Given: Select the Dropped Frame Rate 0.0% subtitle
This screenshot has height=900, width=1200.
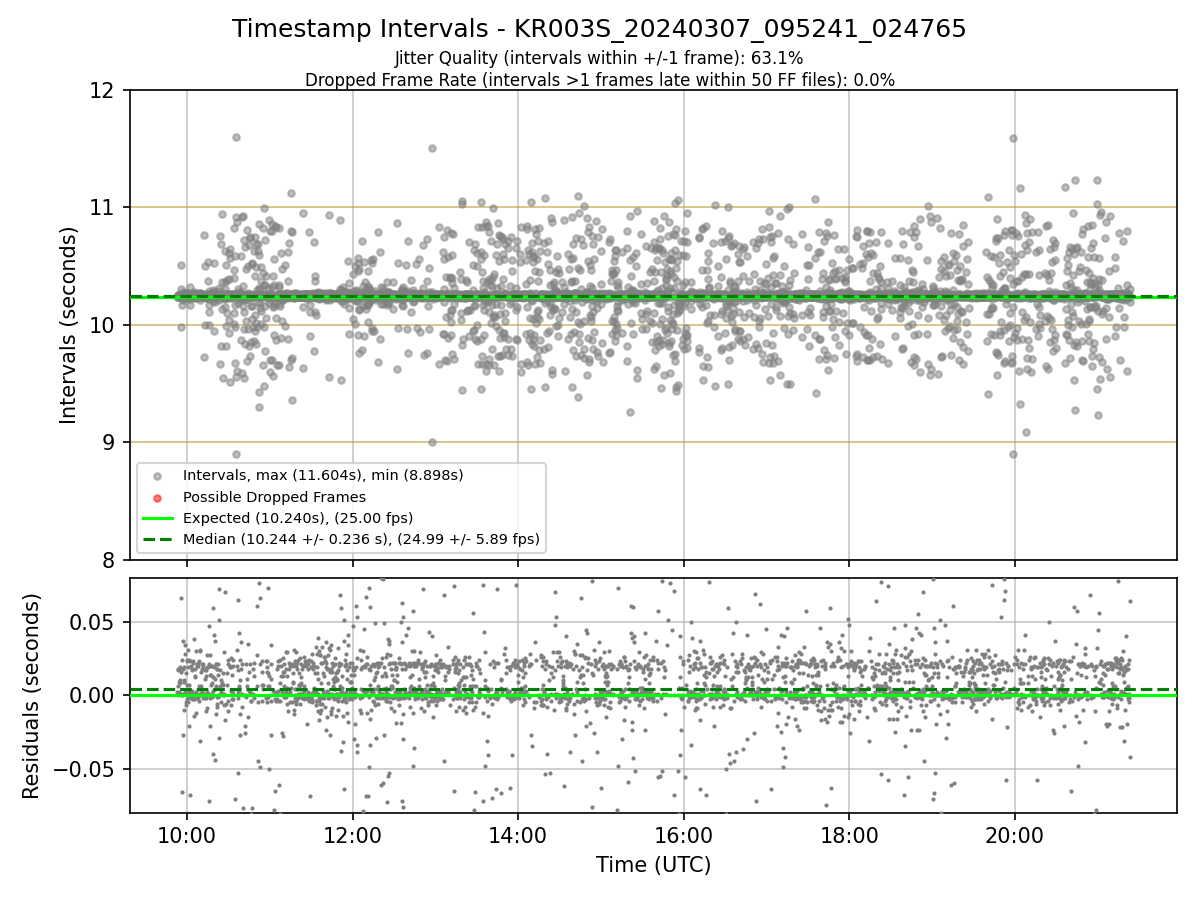Looking at the screenshot, I should coord(599,80).
